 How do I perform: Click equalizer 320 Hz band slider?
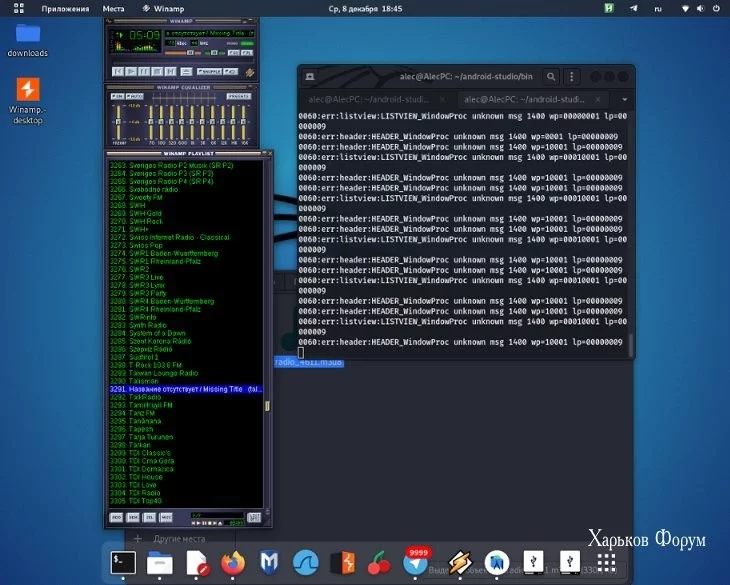pos(171,122)
